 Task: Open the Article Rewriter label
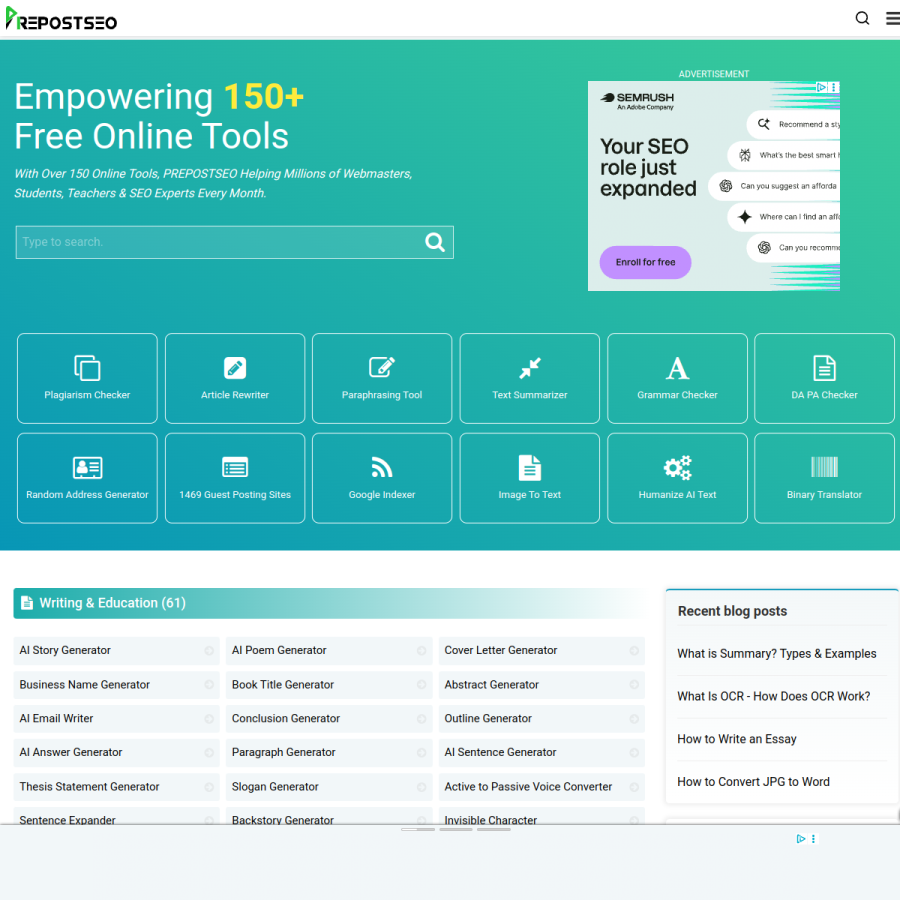coord(235,395)
